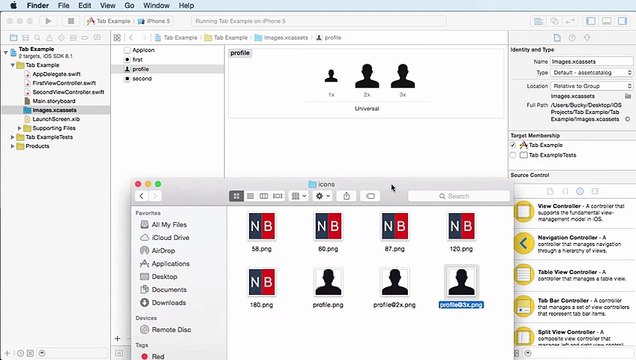
Task: Show the Xcode version editor
Action: 570,21
